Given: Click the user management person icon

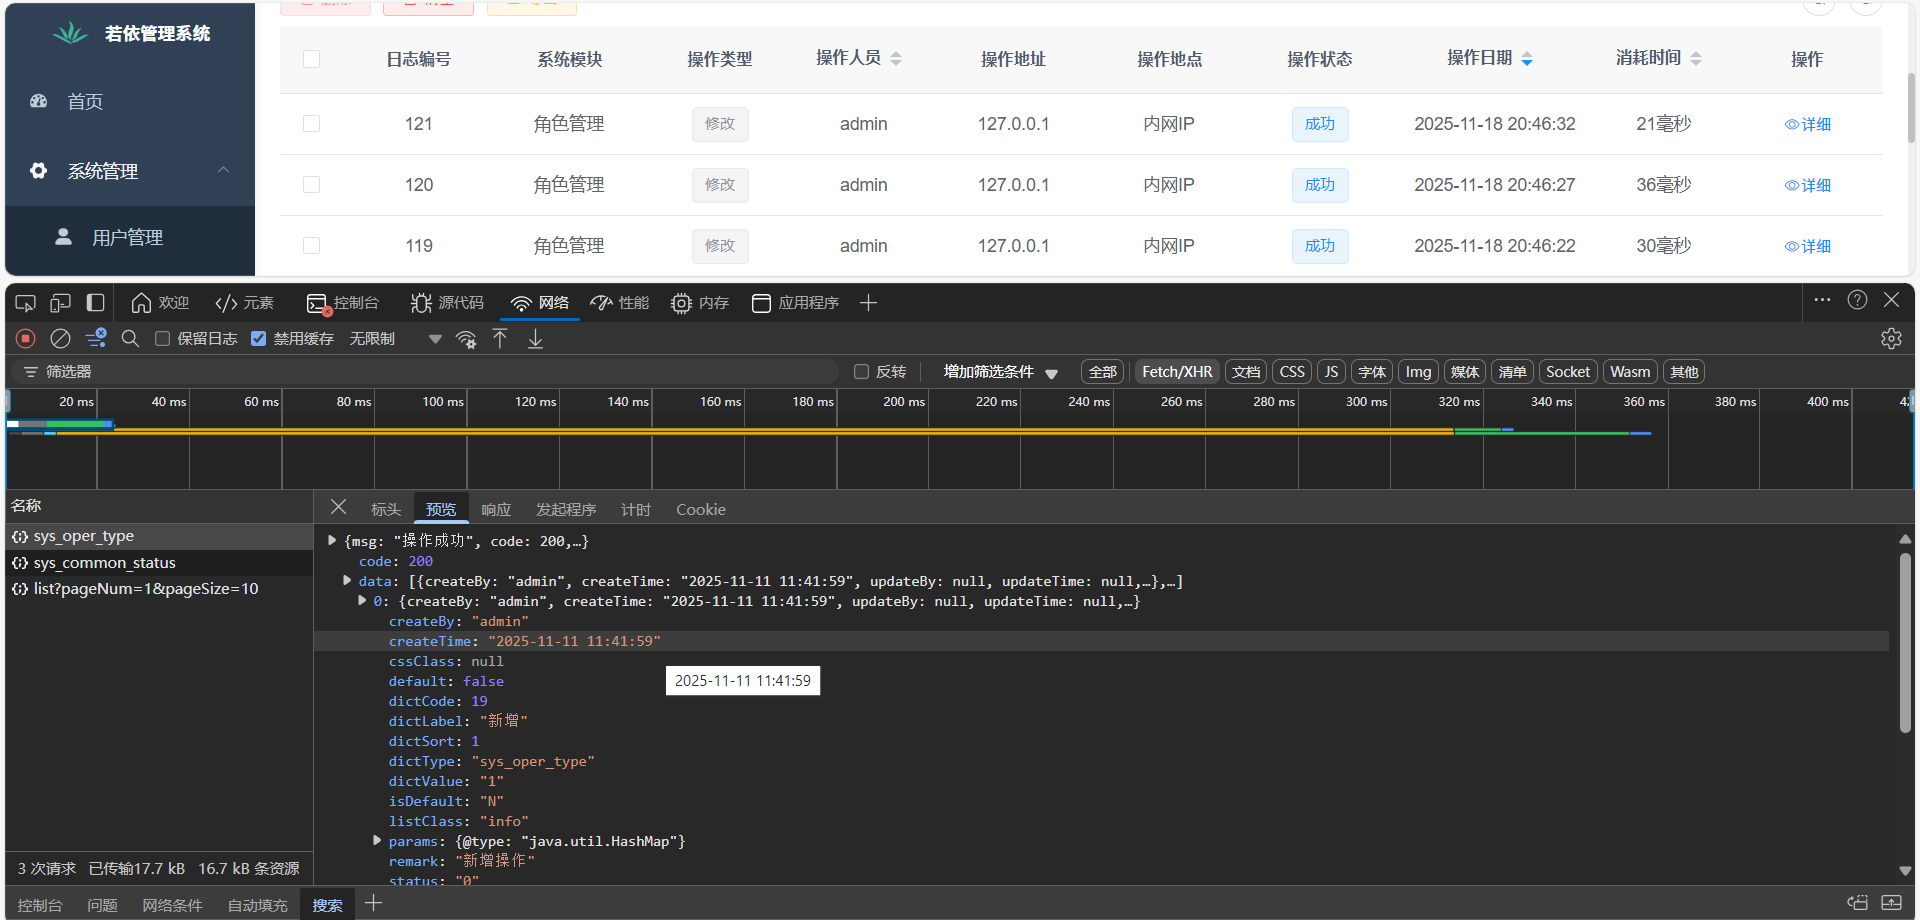Looking at the screenshot, I should [63, 237].
